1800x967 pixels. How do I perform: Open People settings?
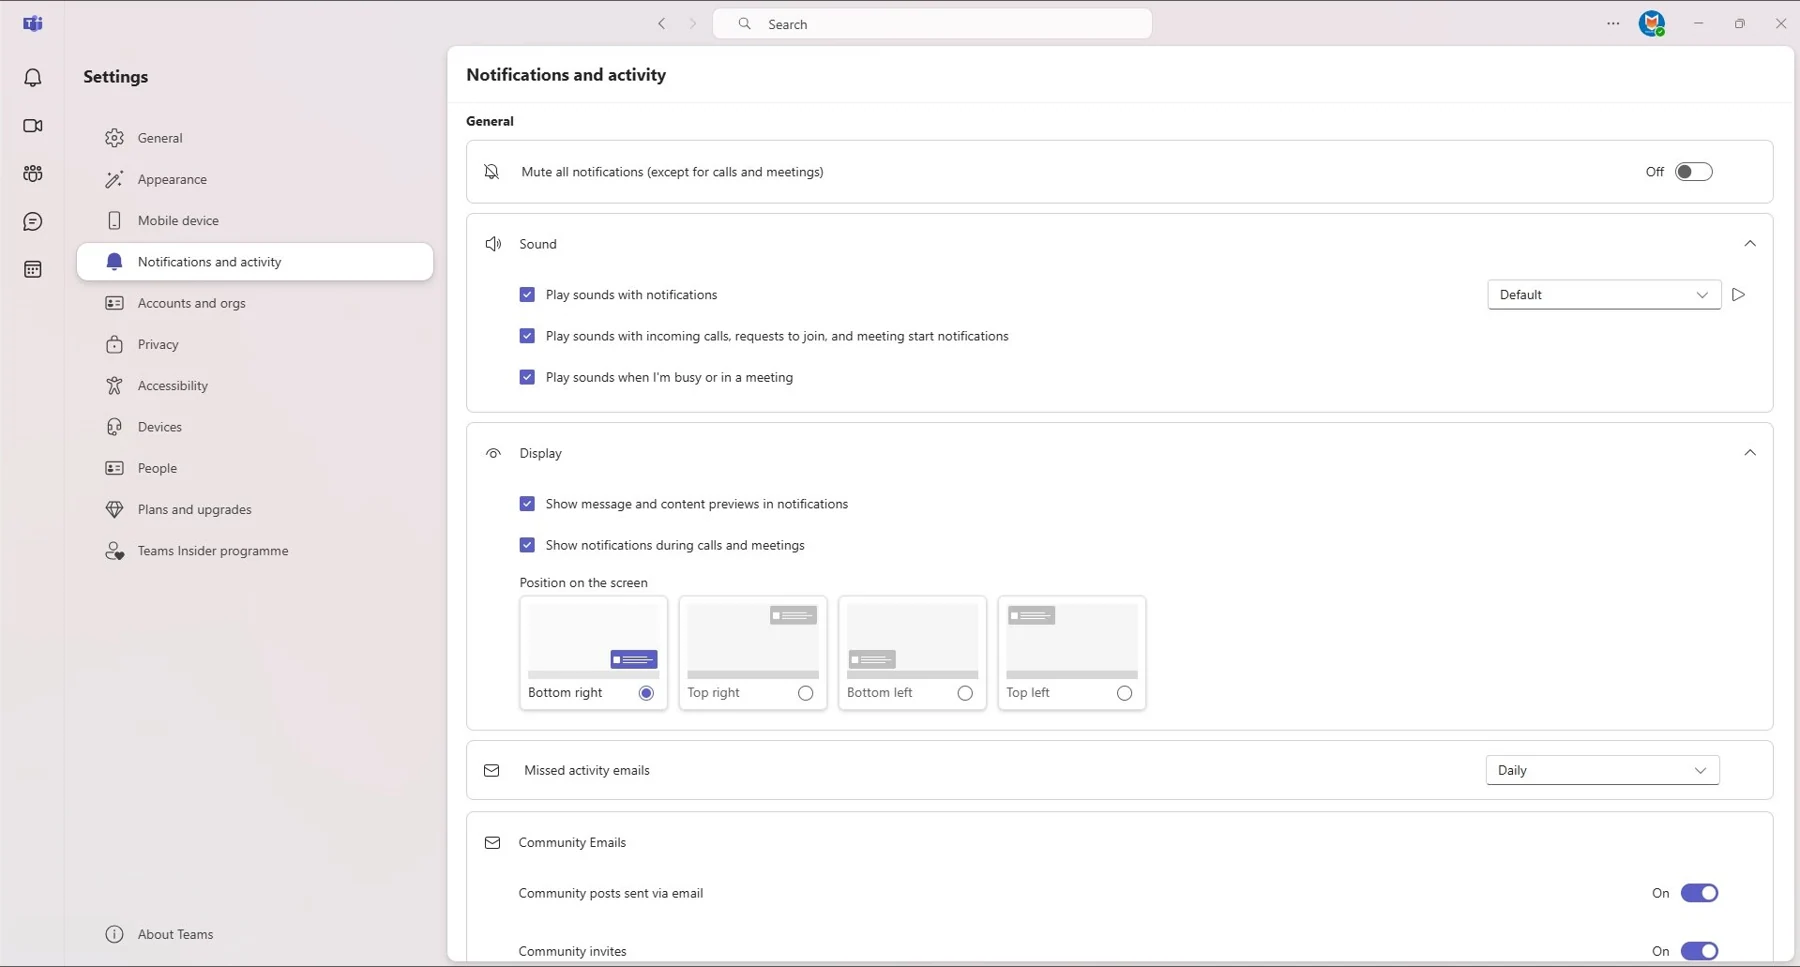pyautogui.click(x=255, y=468)
